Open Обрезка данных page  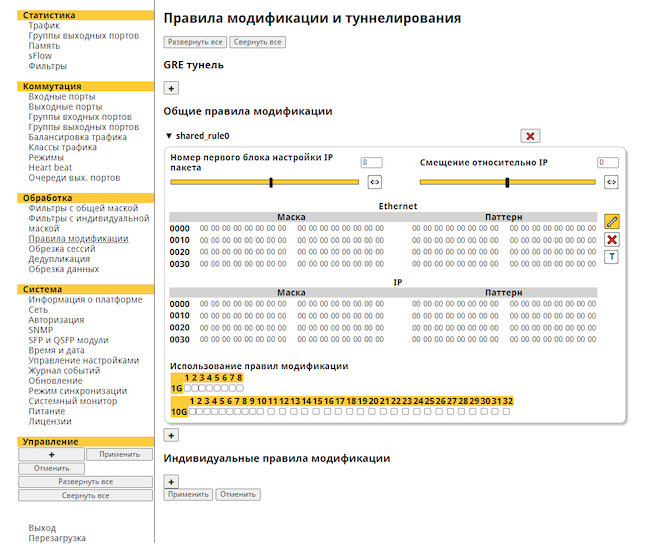[64, 269]
